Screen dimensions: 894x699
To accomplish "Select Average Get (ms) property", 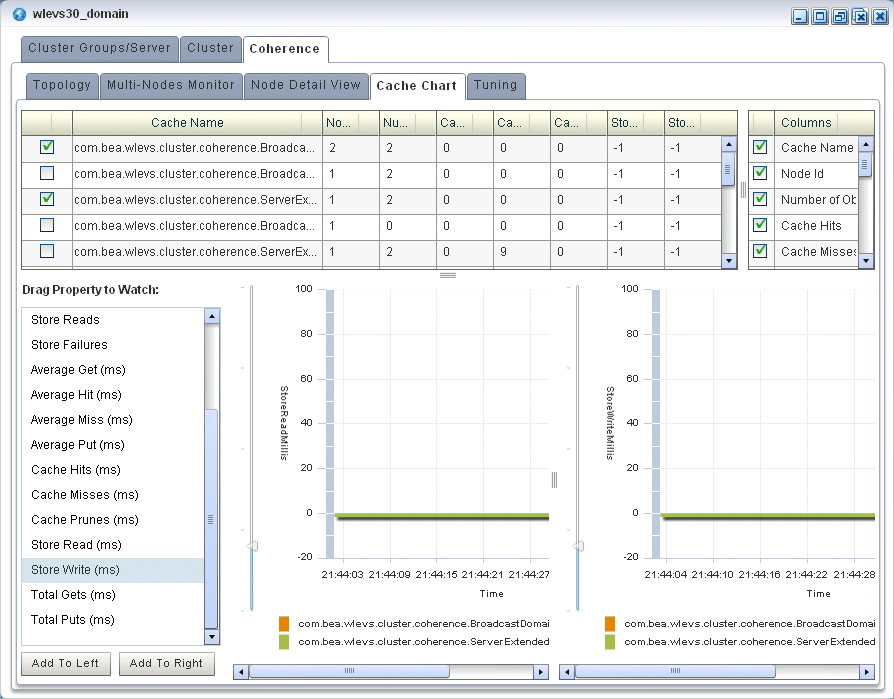I will point(113,370).
